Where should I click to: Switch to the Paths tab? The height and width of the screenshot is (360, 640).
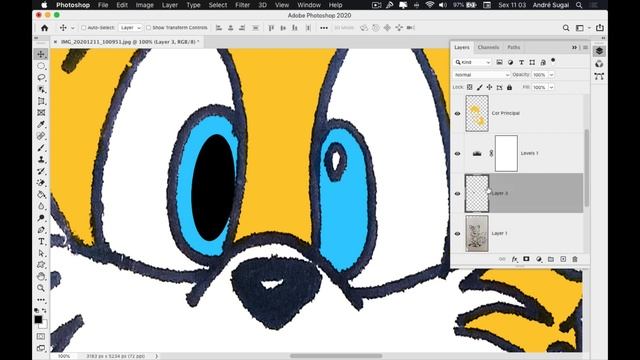pyautogui.click(x=513, y=47)
